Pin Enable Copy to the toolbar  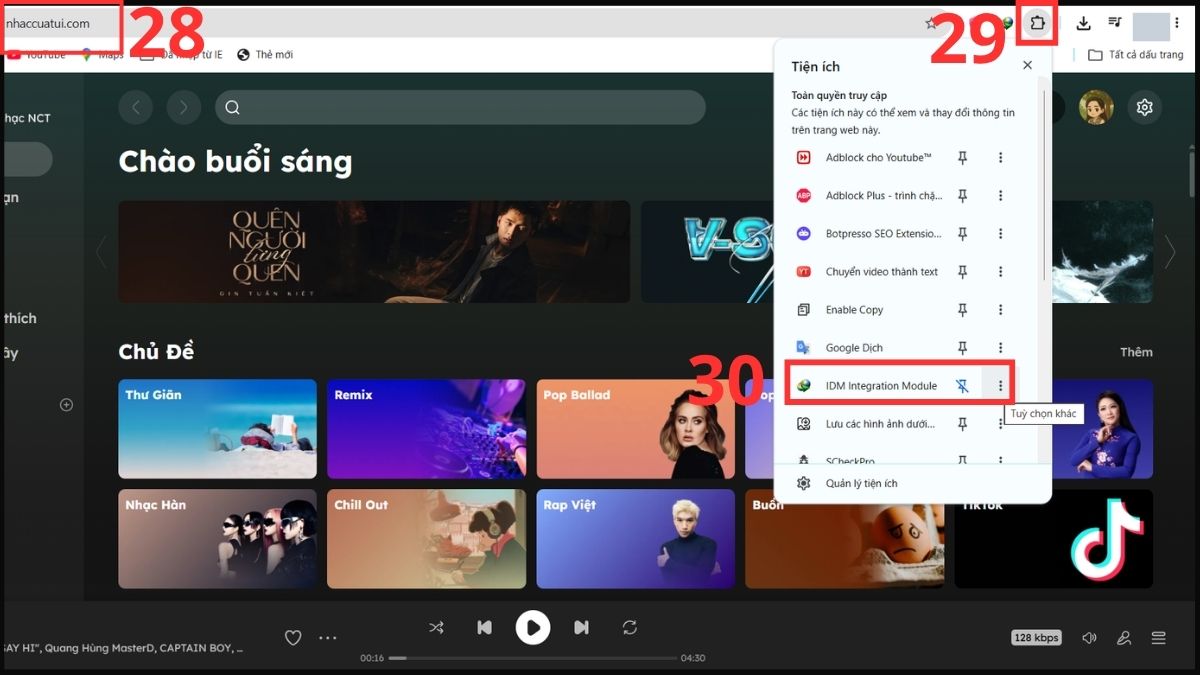click(x=962, y=310)
